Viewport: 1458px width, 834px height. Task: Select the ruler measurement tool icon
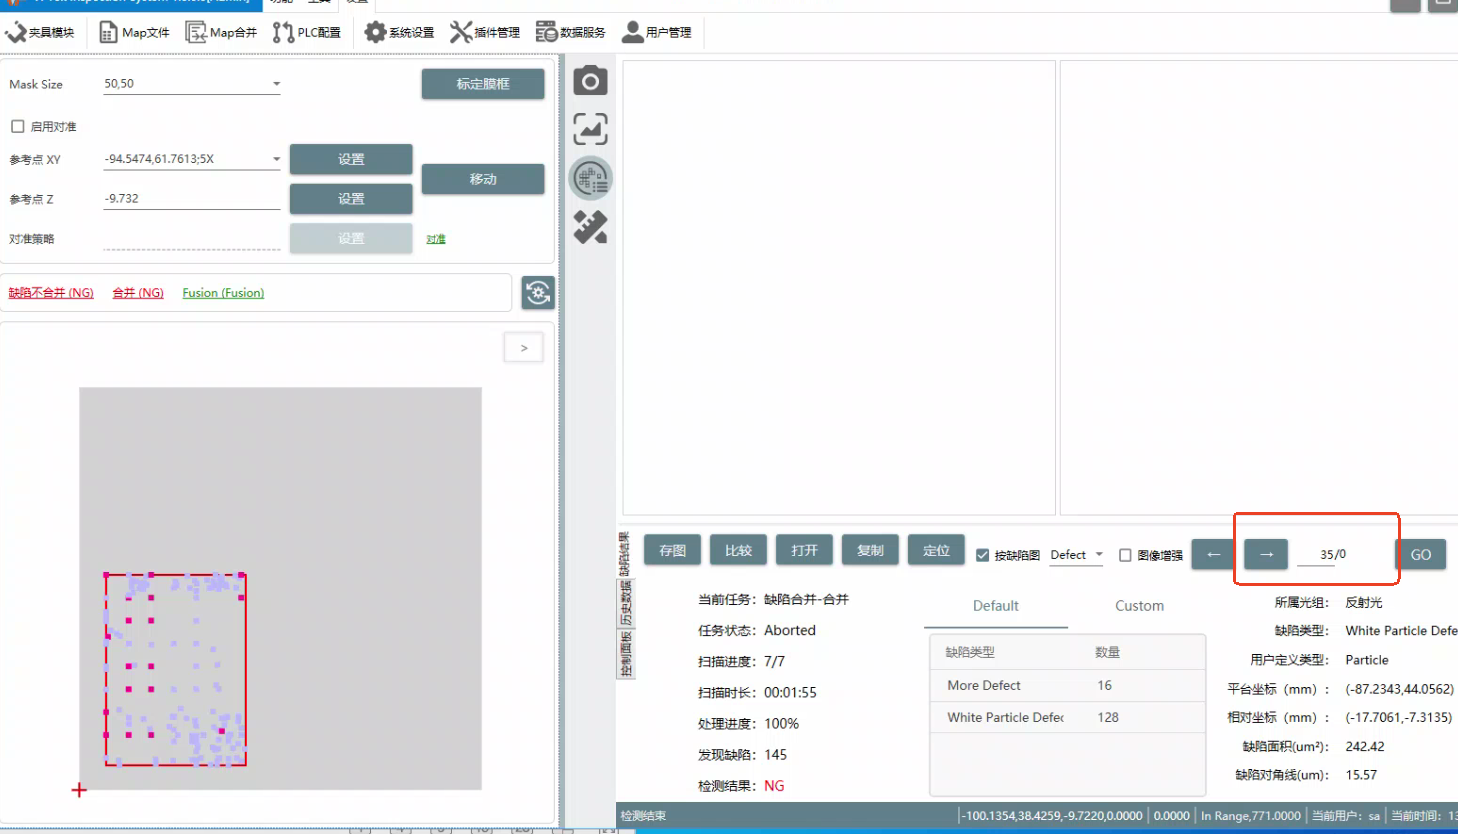(x=590, y=228)
